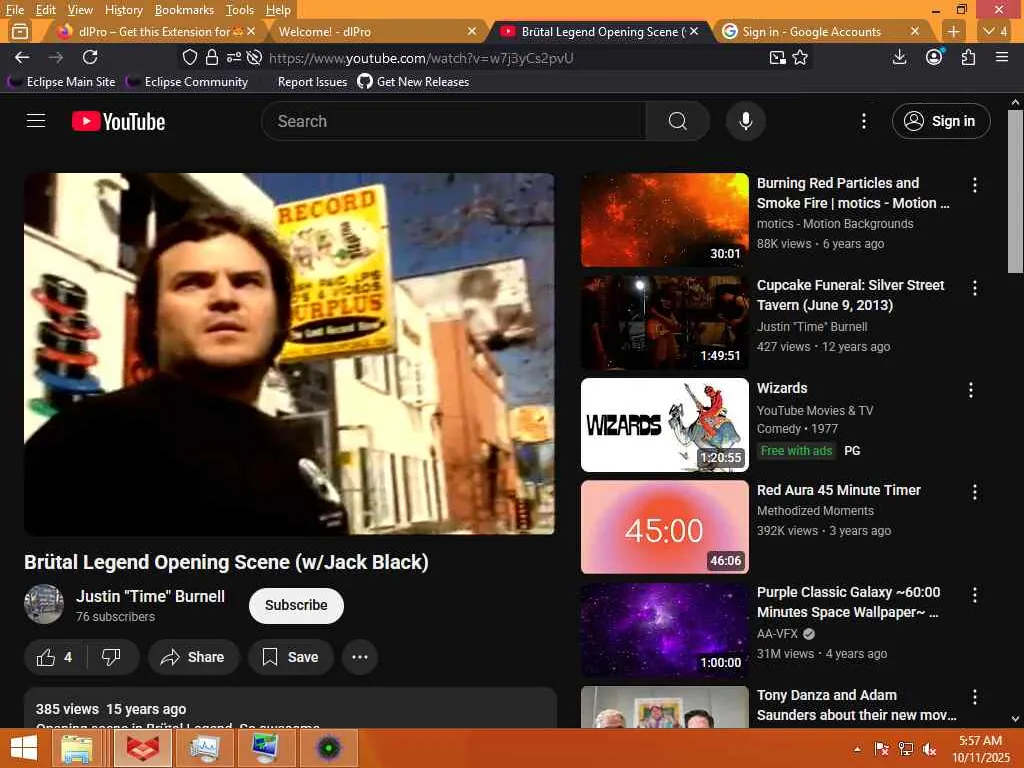Open the Firefox account icon
The height and width of the screenshot is (768, 1024).
(935, 57)
